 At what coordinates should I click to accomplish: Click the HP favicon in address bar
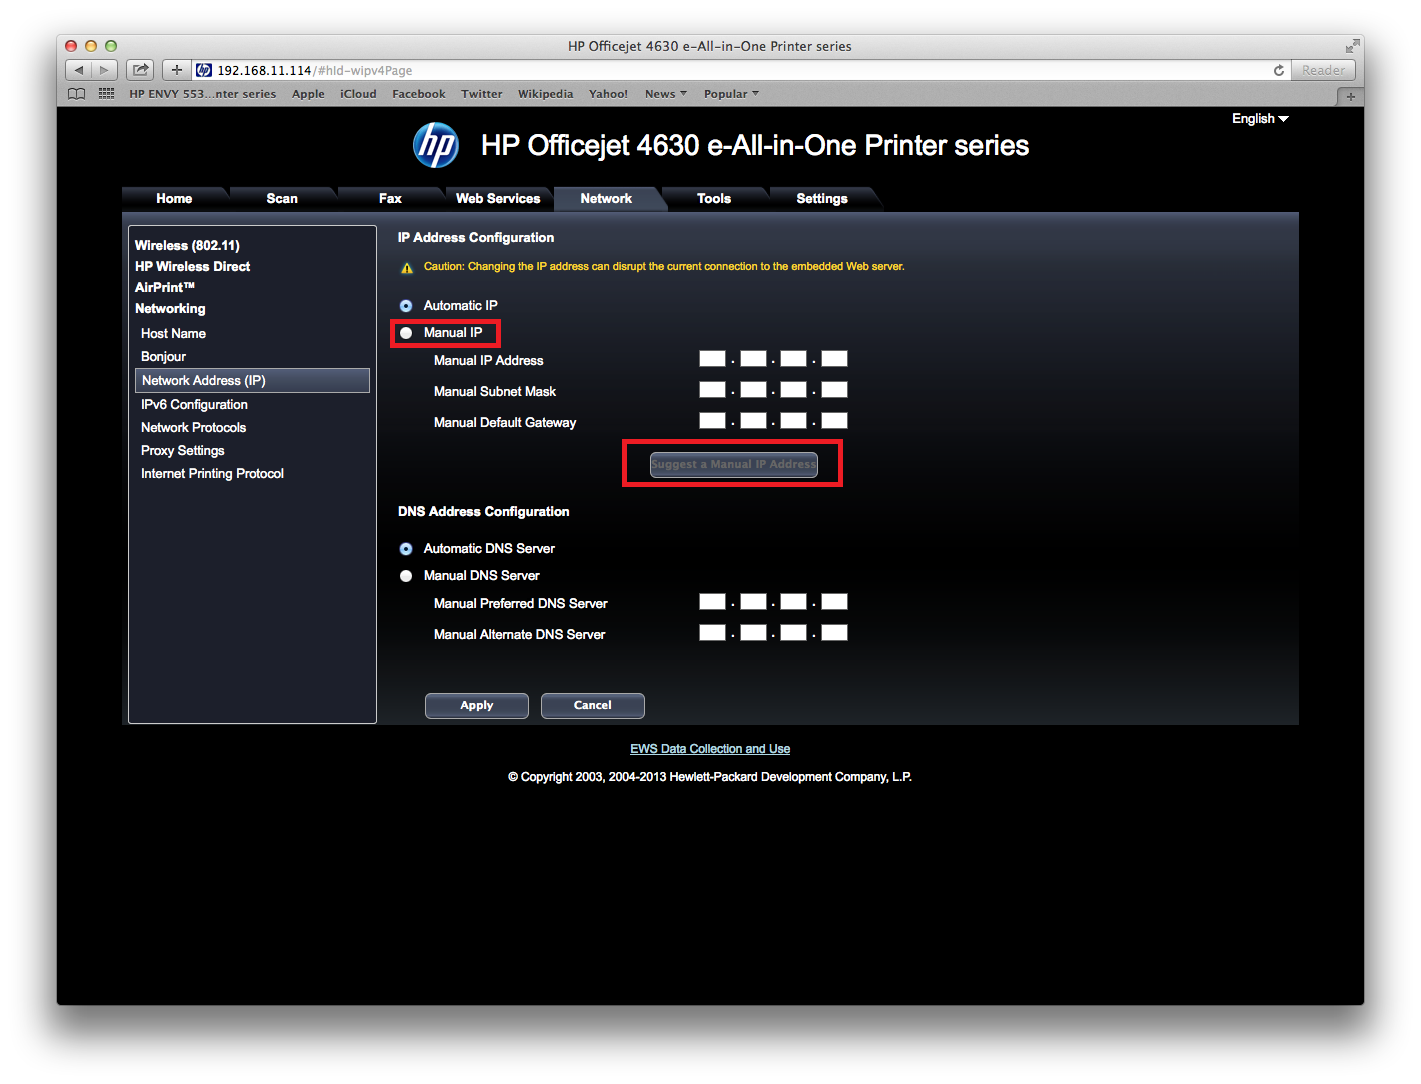204,70
